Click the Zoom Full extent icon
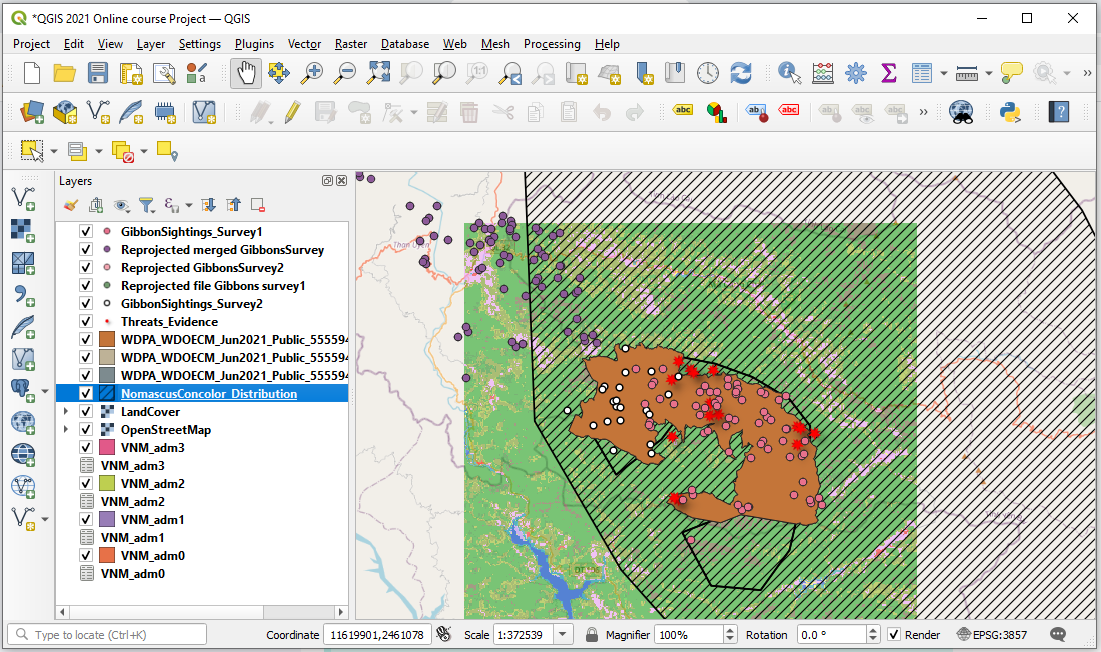The height and width of the screenshot is (652, 1101). coord(378,73)
